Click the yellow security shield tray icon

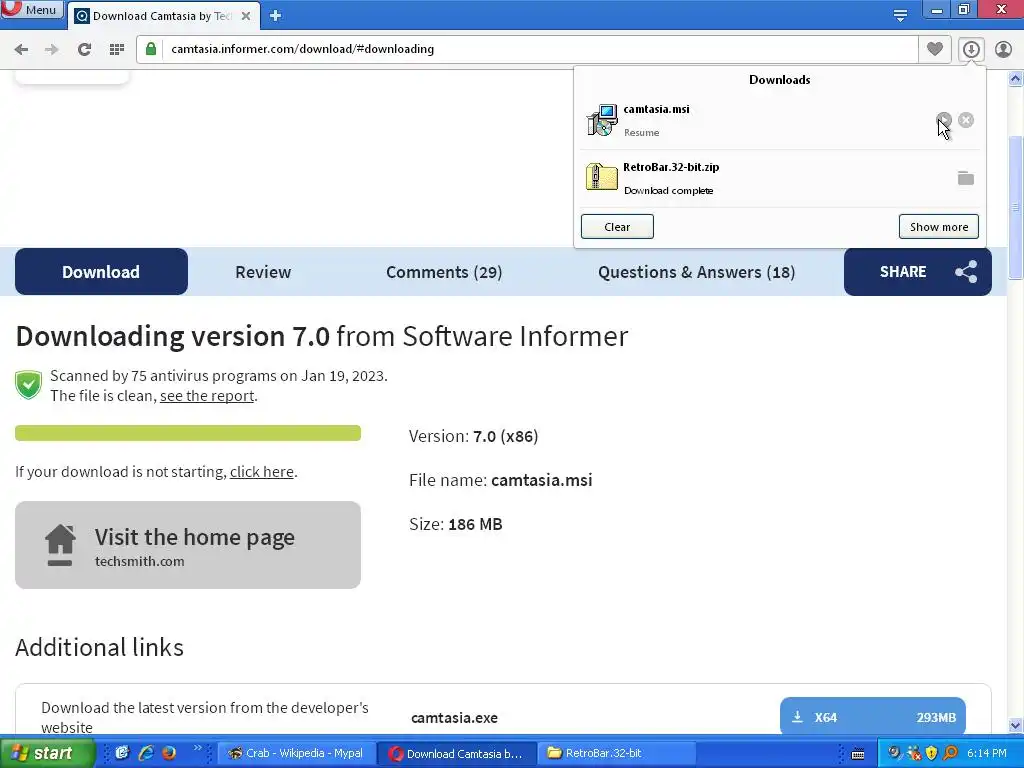[931, 753]
